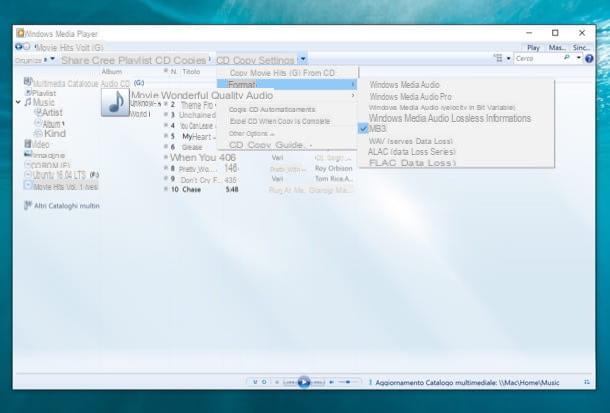Open the Format submenu
The width and height of the screenshot is (610, 413).
point(287,84)
